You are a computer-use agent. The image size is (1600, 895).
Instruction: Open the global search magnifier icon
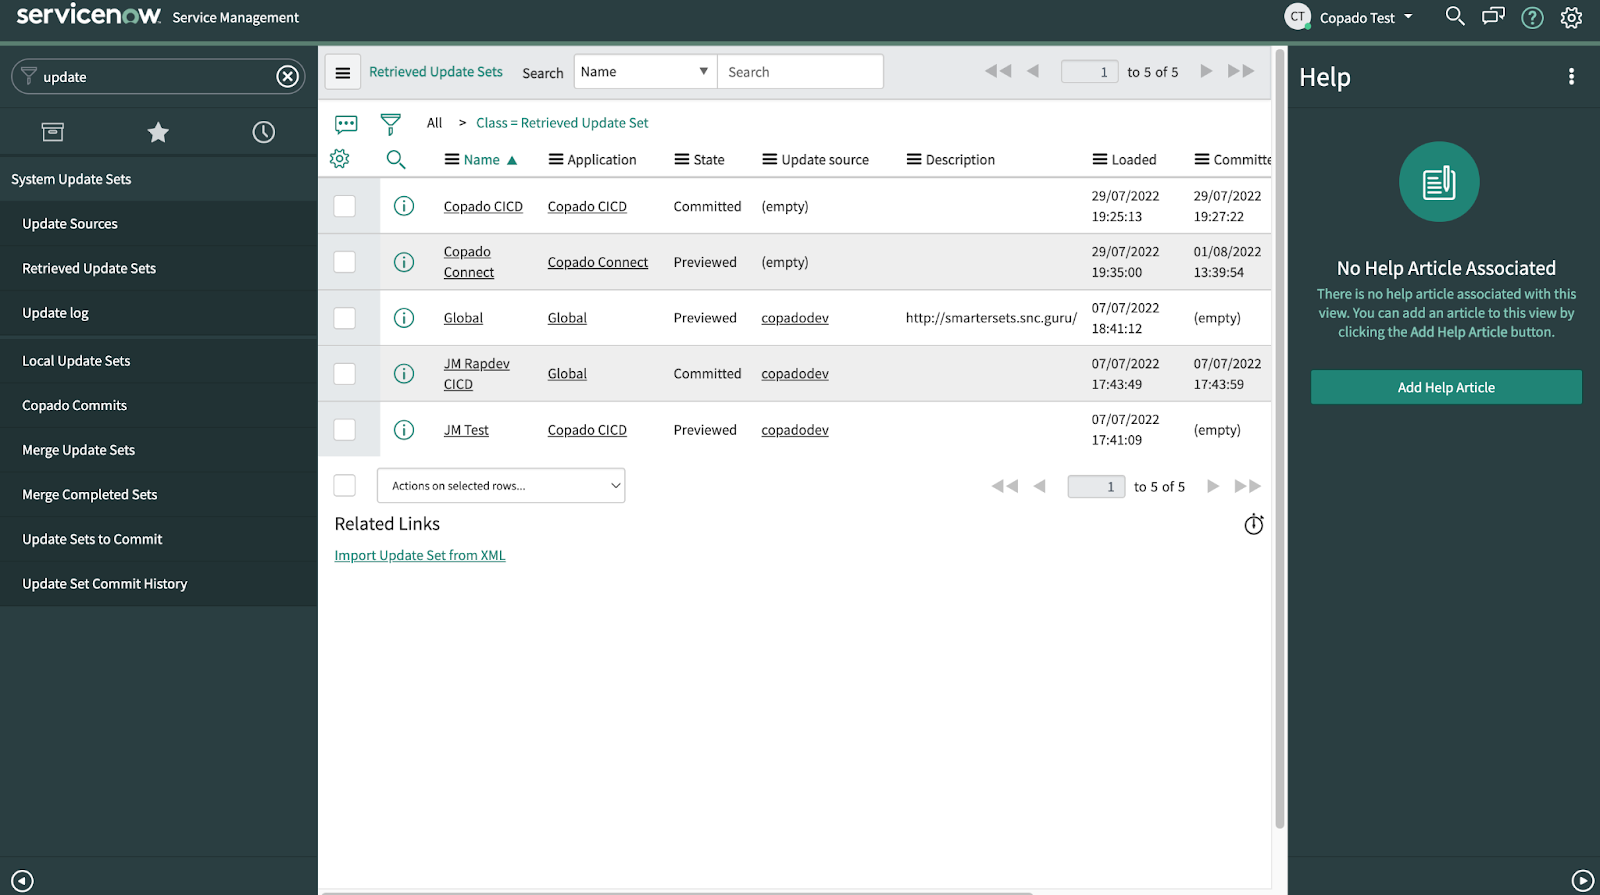[x=1455, y=17]
